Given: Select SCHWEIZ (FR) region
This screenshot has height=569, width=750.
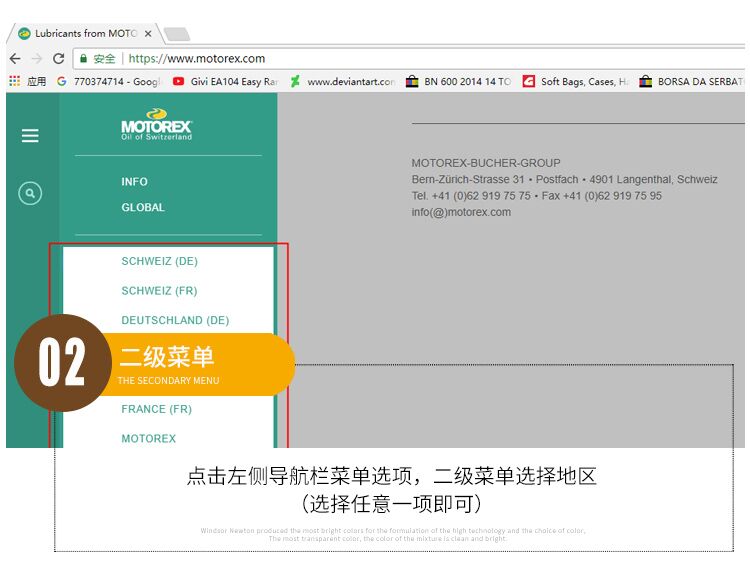Looking at the screenshot, I should pyautogui.click(x=159, y=291).
